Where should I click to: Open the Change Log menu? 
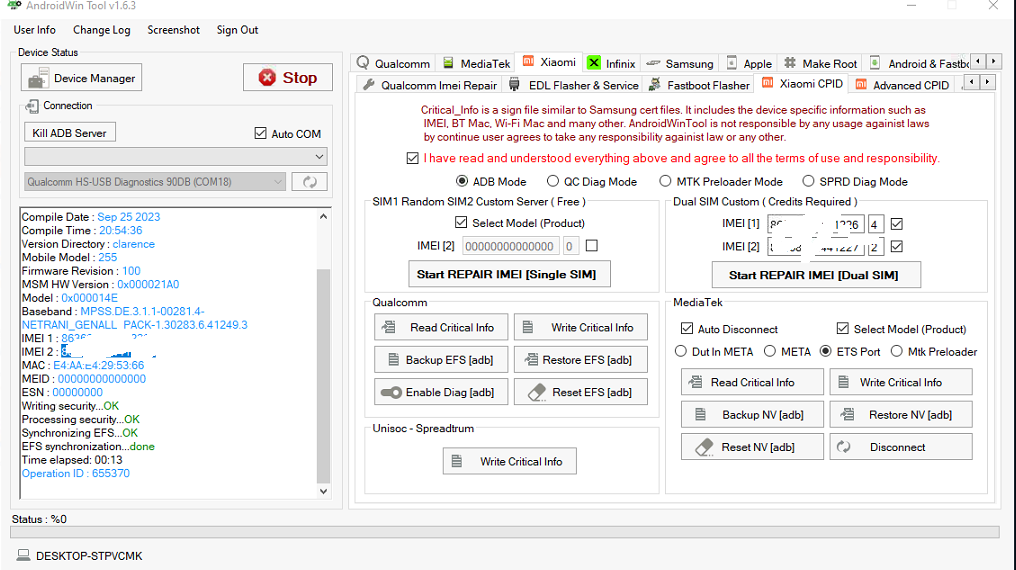[x=102, y=30]
